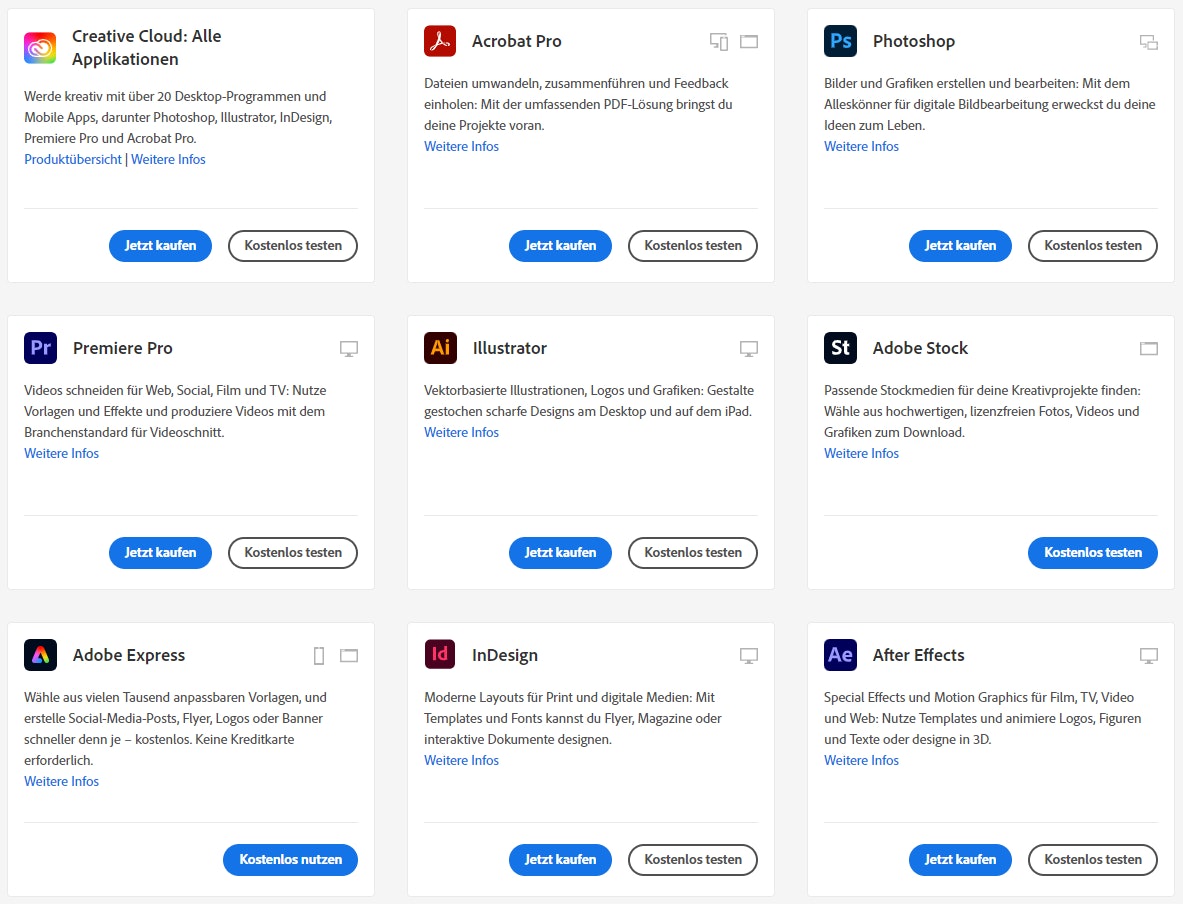
Task: Open Weitere Infos for Premiere Pro
Action: (x=61, y=453)
